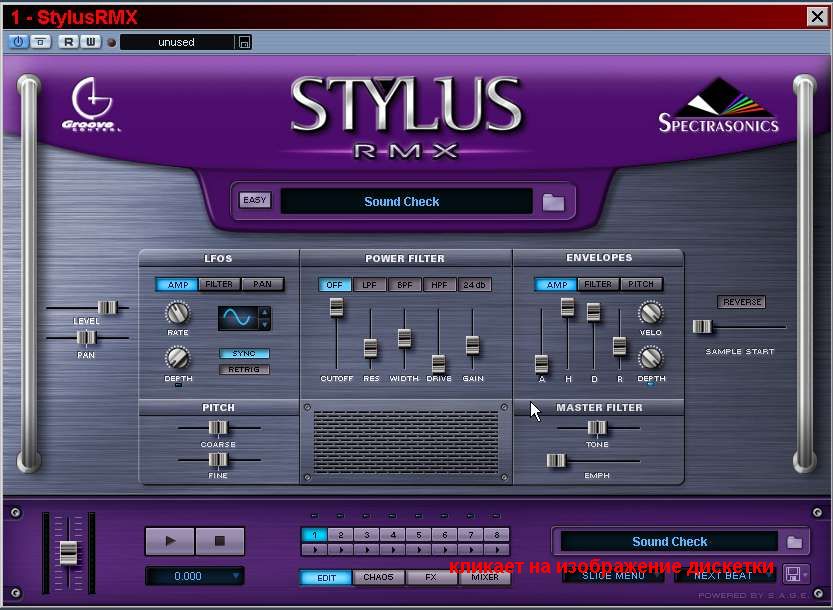Screen dimensions: 833x610
Task: Play part 5 using its small arrow
Action: pos(419,549)
